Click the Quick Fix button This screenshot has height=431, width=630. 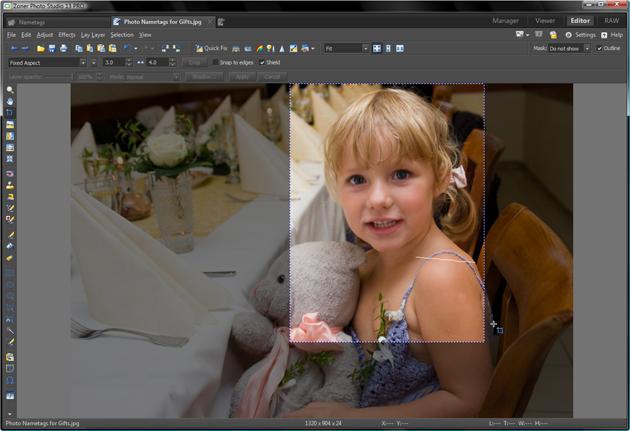coord(211,49)
